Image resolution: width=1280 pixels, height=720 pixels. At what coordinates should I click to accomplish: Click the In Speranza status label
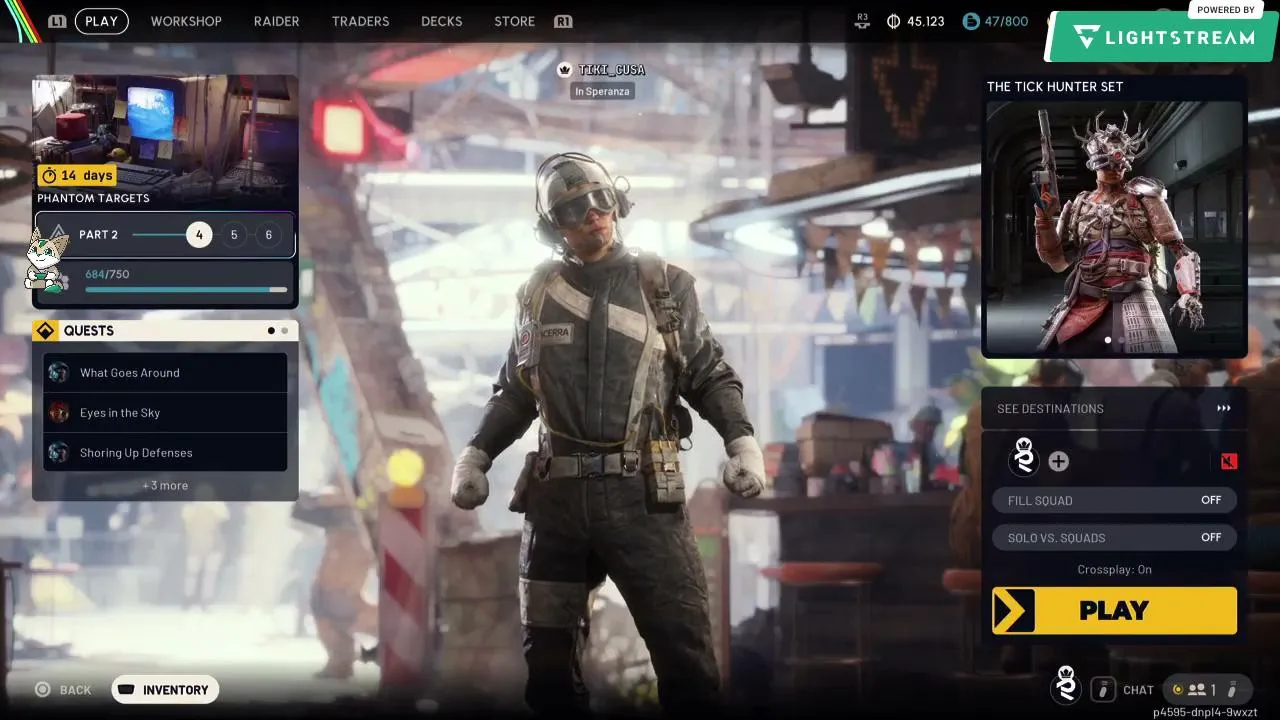coord(603,91)
